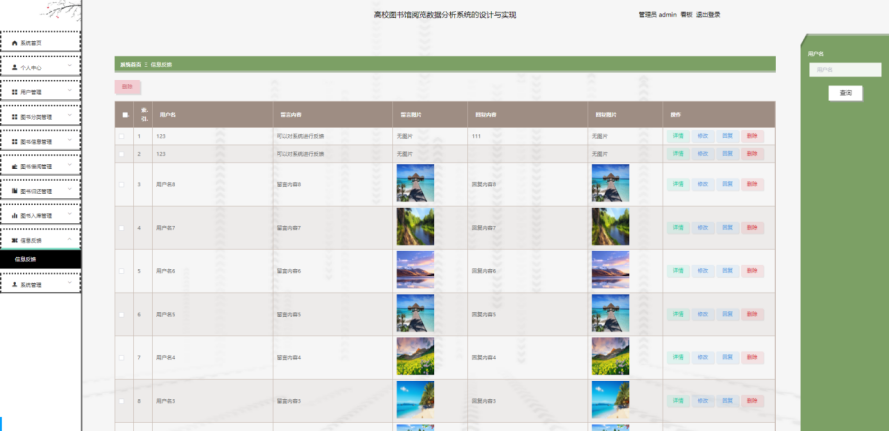Click 修改 for row 用户名7
The height and width of the screenshot is (431, 890).
click(703, 228)
